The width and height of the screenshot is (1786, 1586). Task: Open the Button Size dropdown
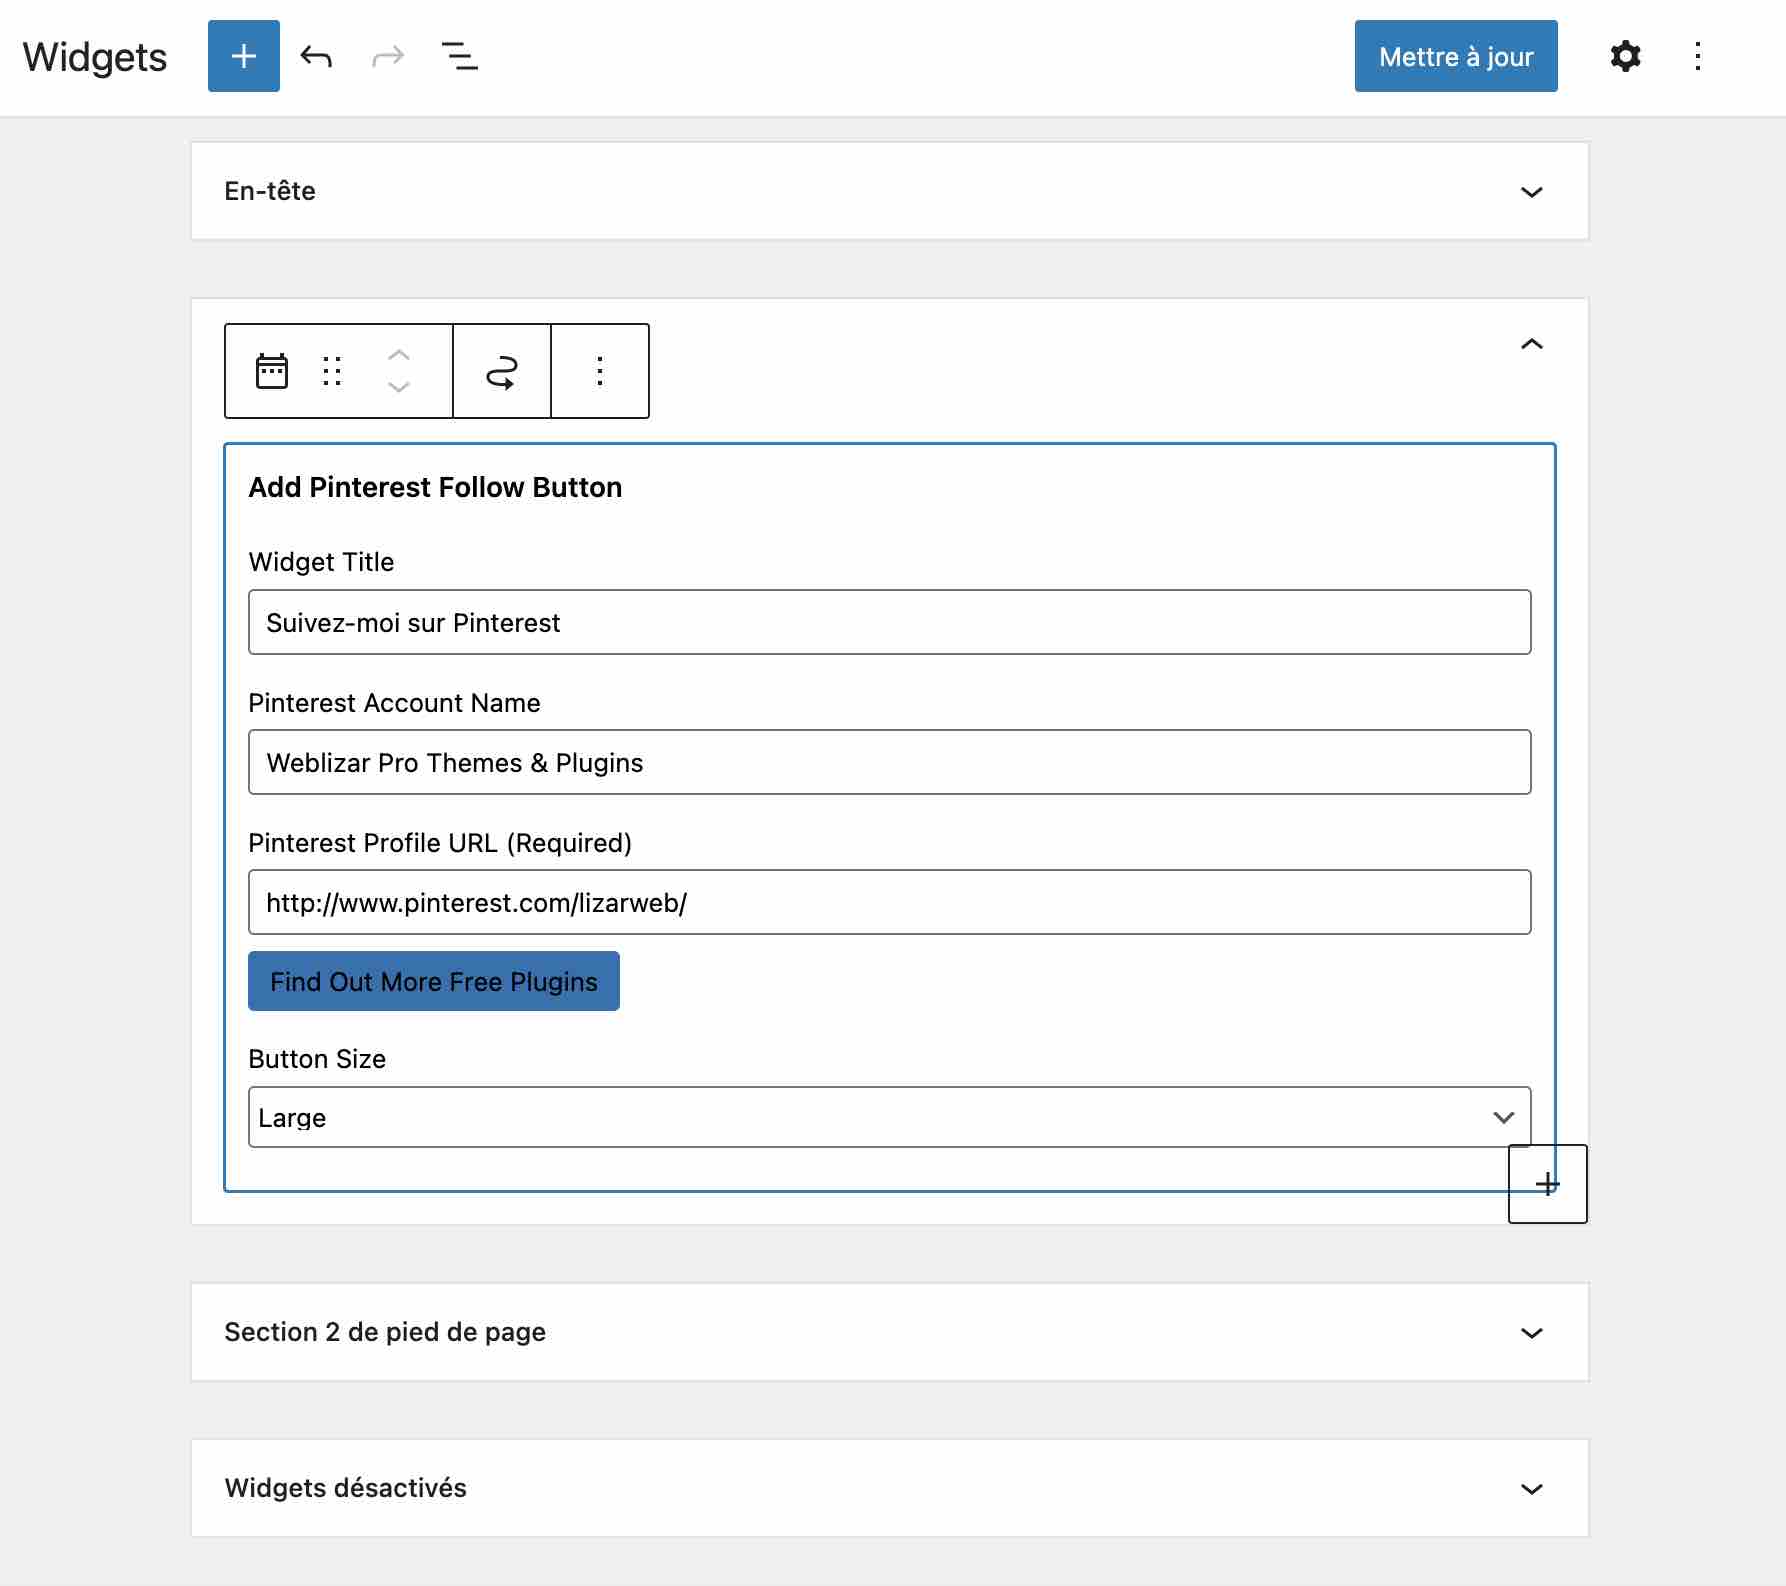890,1117
